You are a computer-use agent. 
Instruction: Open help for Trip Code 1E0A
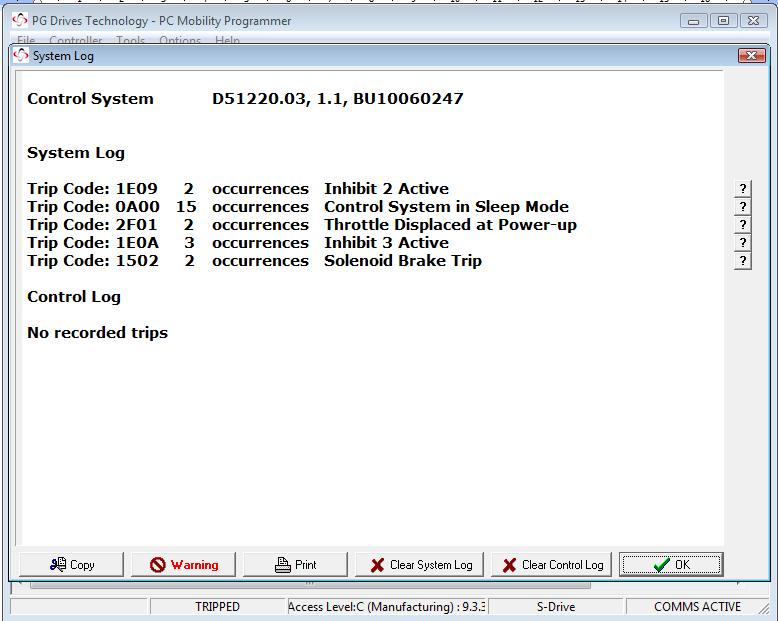pyautogui.click(x=742, y=243)
